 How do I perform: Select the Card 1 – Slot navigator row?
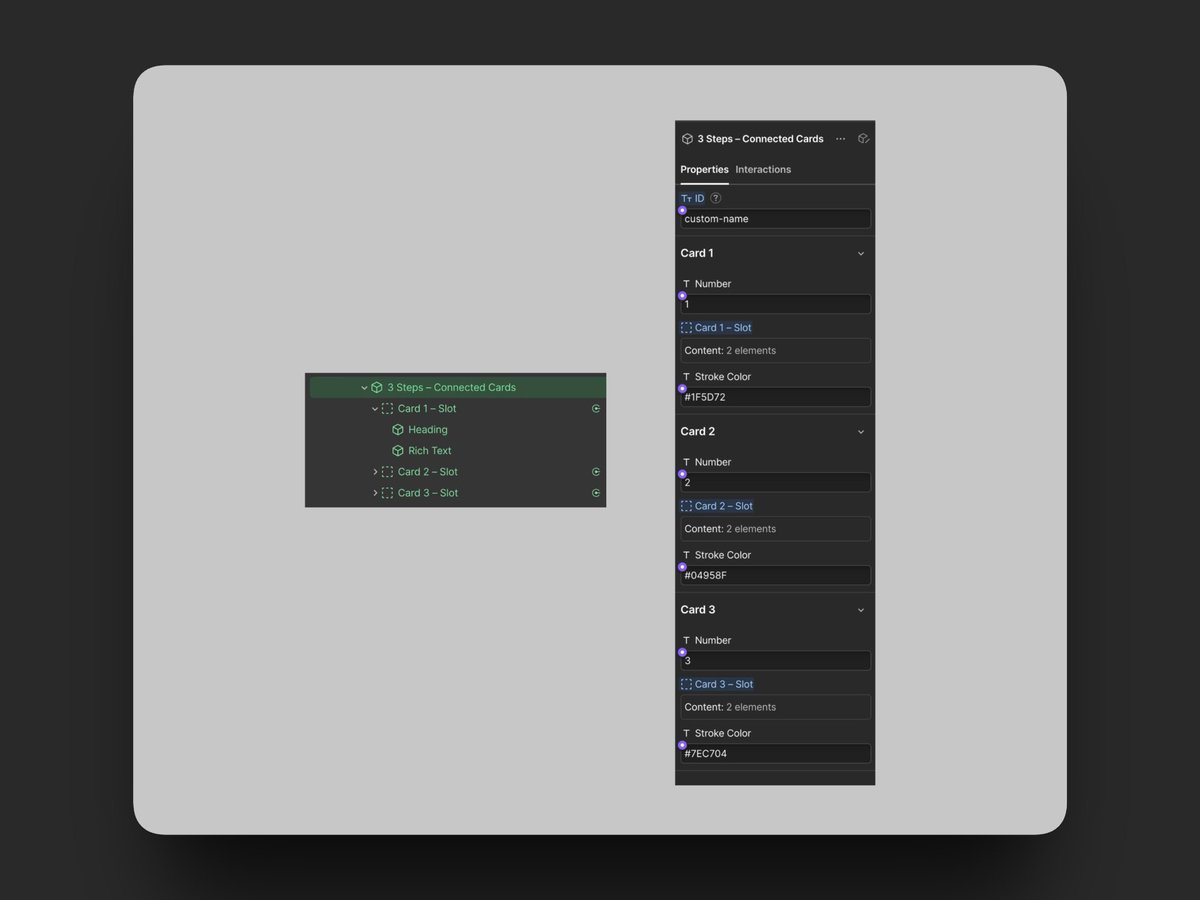pyautogui.click(x=456, y=408)
